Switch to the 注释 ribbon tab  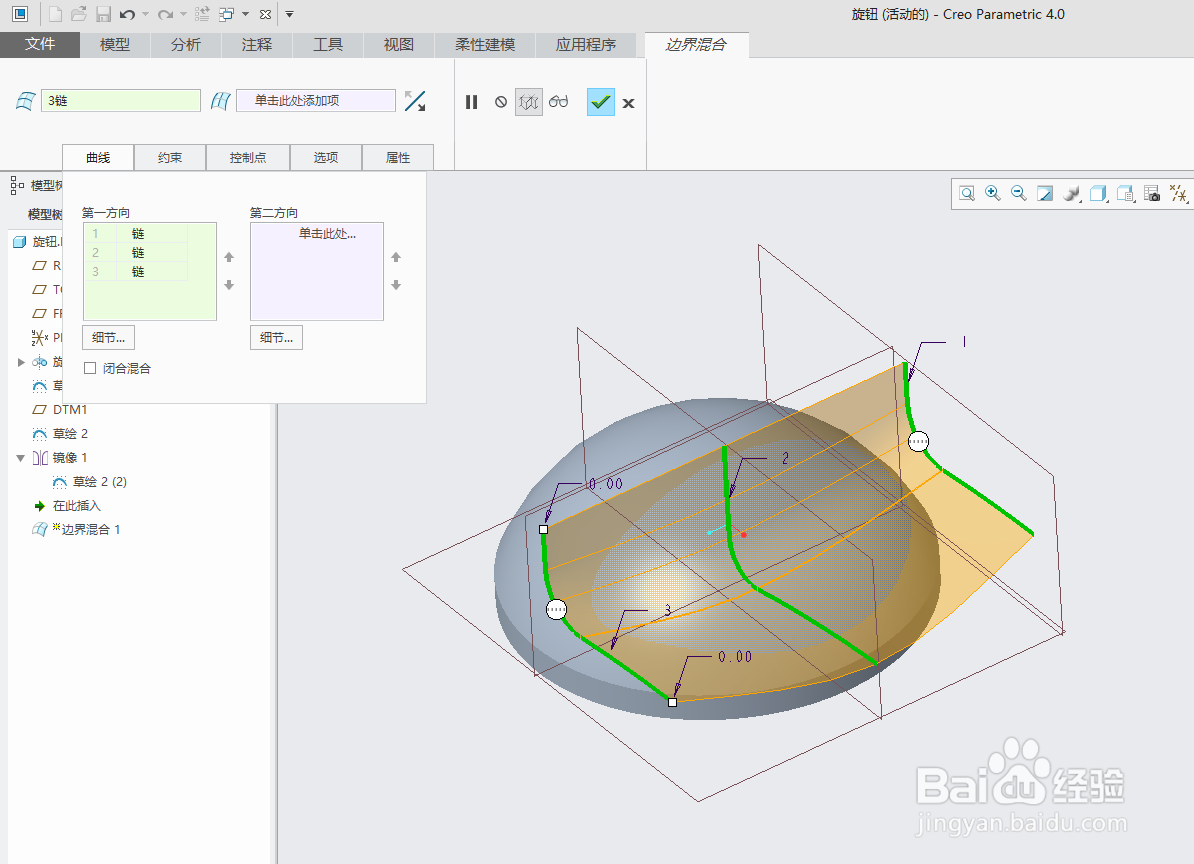(x=257, y=44)
